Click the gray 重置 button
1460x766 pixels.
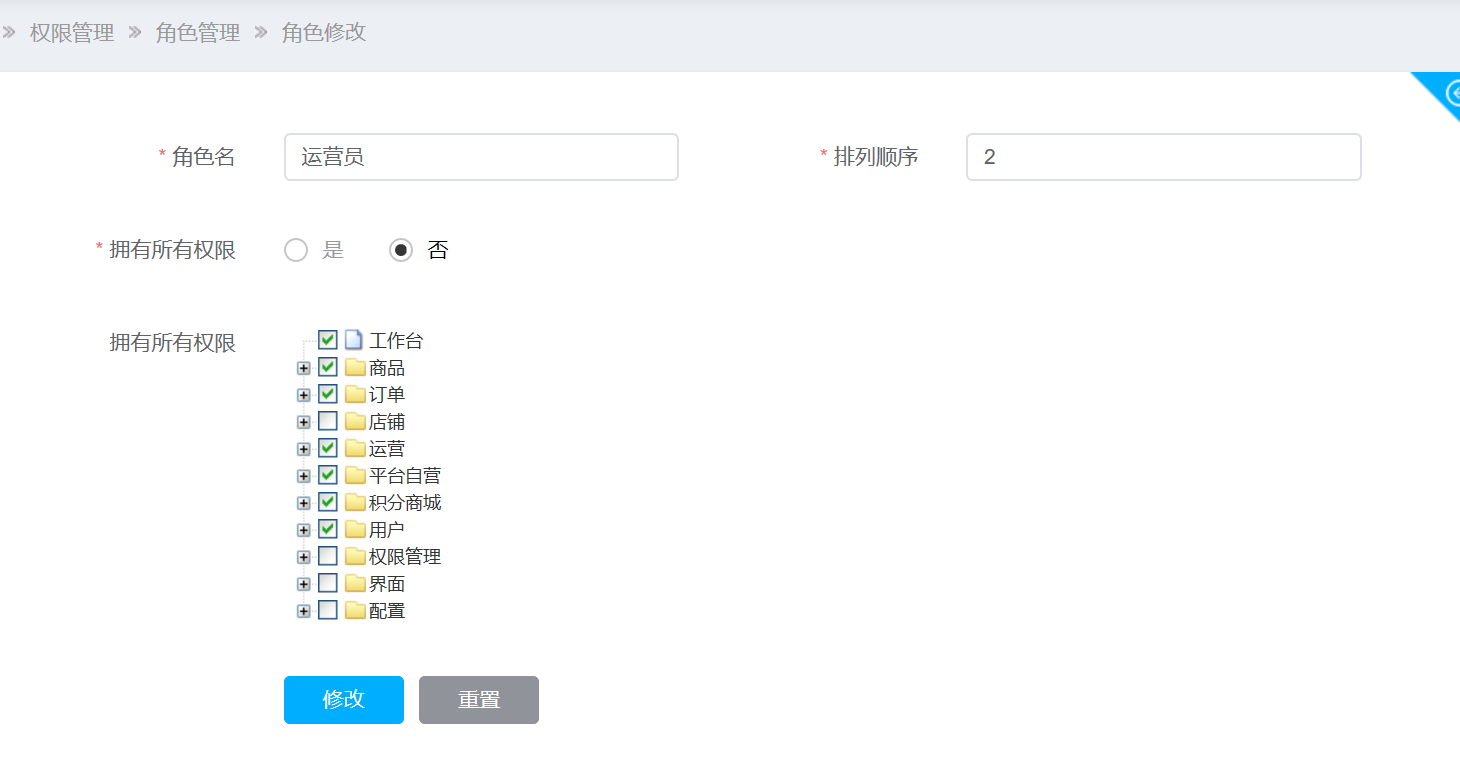pos(479,700)
